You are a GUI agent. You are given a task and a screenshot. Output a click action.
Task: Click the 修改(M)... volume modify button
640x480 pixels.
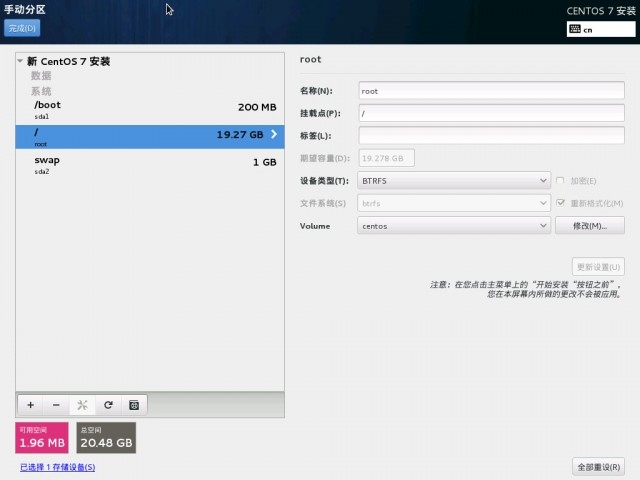click(x=590, y=226)
